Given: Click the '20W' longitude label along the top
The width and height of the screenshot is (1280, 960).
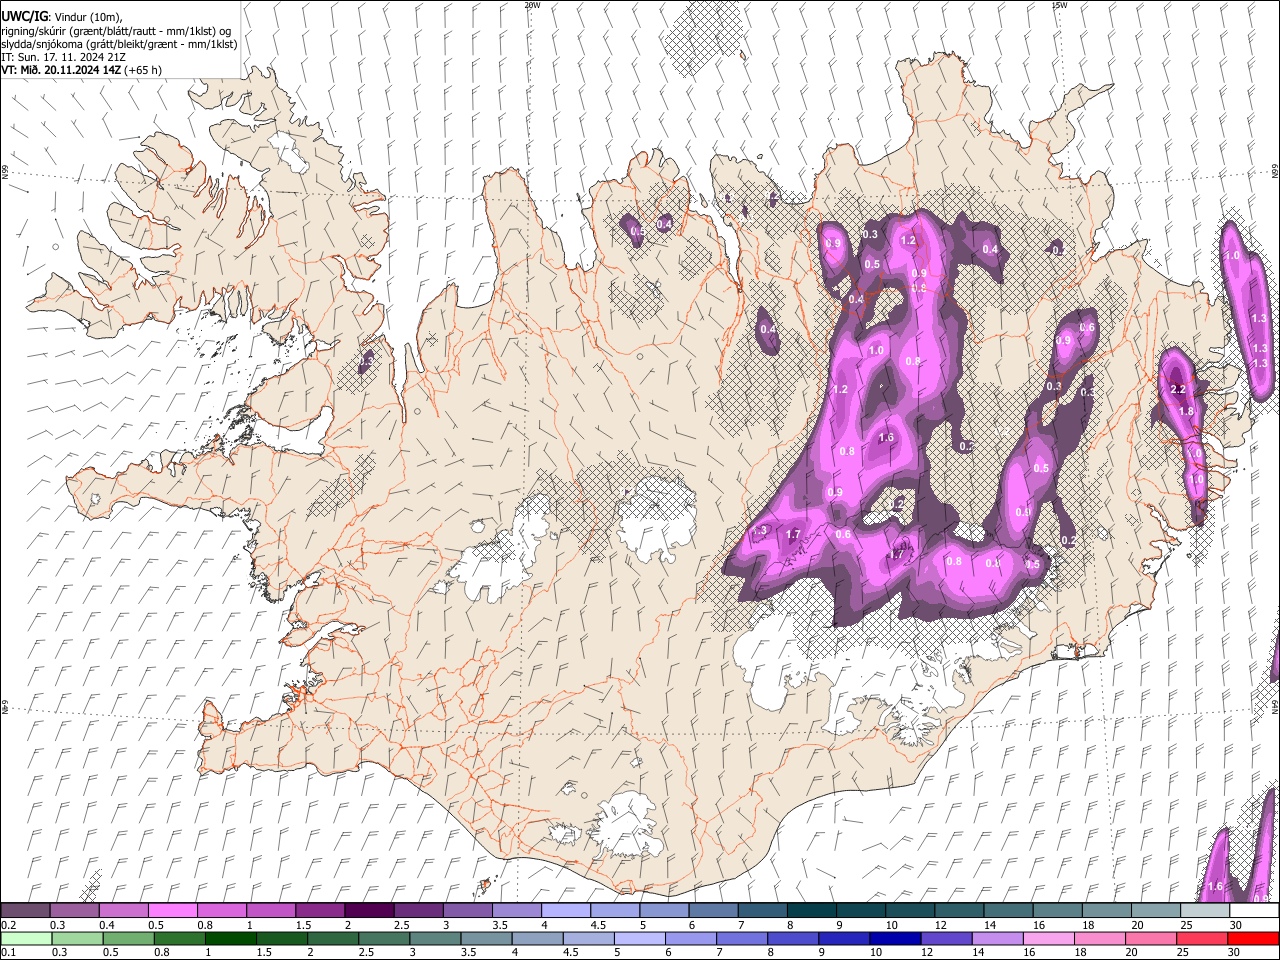Looking at the screenshot, I should 532,5.
